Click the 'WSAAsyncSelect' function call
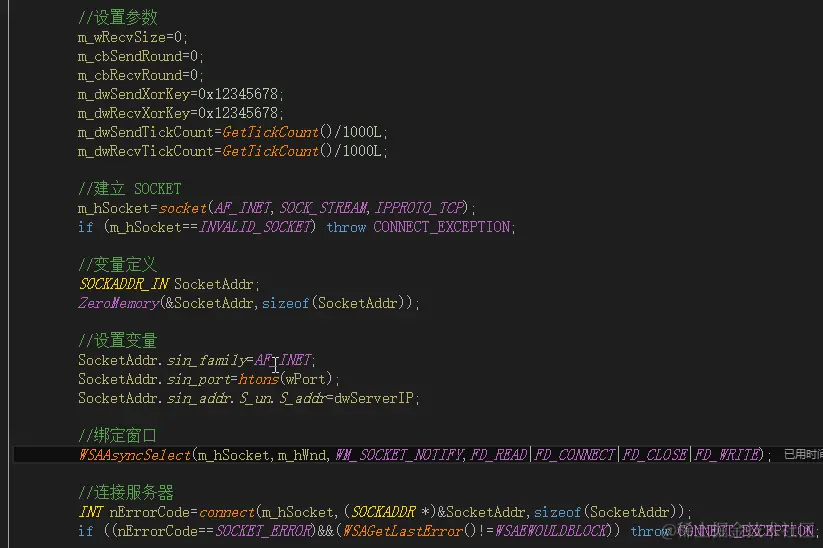Viewport: 823px width, 548px height. point(135,455)
